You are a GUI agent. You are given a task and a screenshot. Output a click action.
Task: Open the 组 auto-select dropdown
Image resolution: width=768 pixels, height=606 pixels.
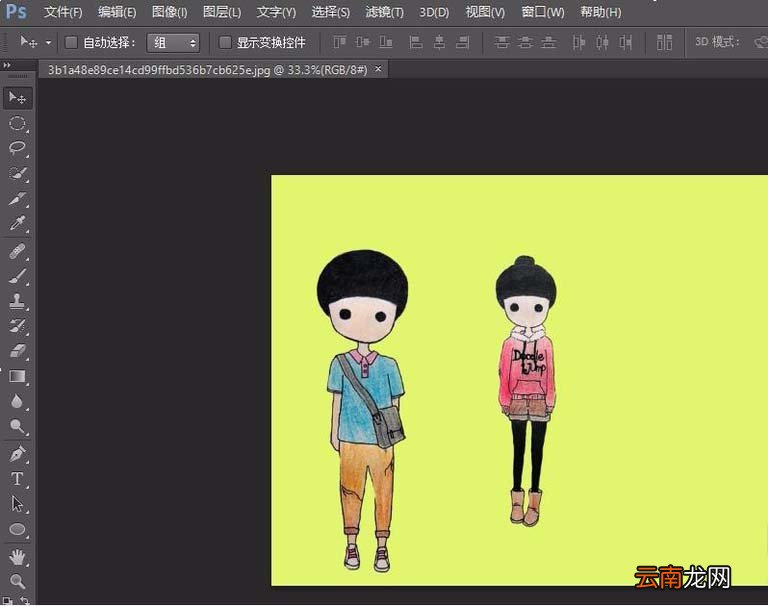pos(173,43)
